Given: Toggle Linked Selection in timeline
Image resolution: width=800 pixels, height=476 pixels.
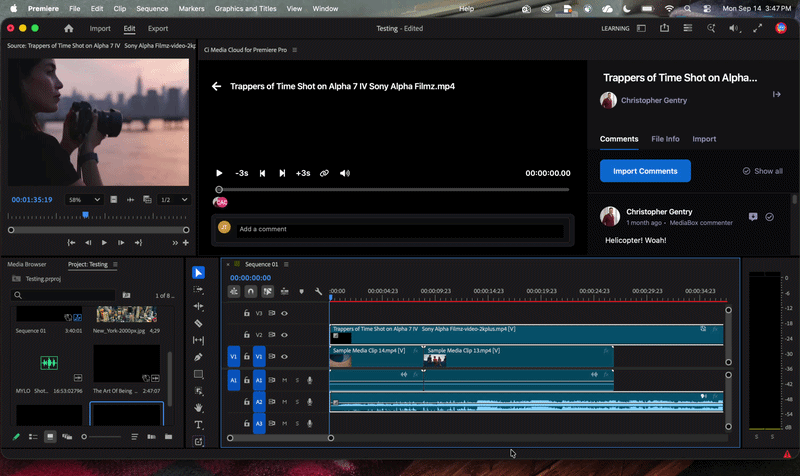Looking at the screenshot, I should pos(267,291).
